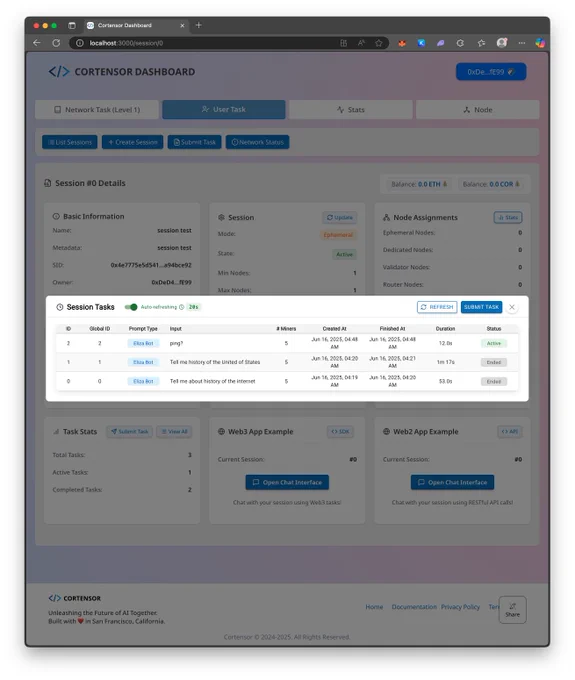Click the Home footer link
The image size is (575, 680).
(374, 607)
